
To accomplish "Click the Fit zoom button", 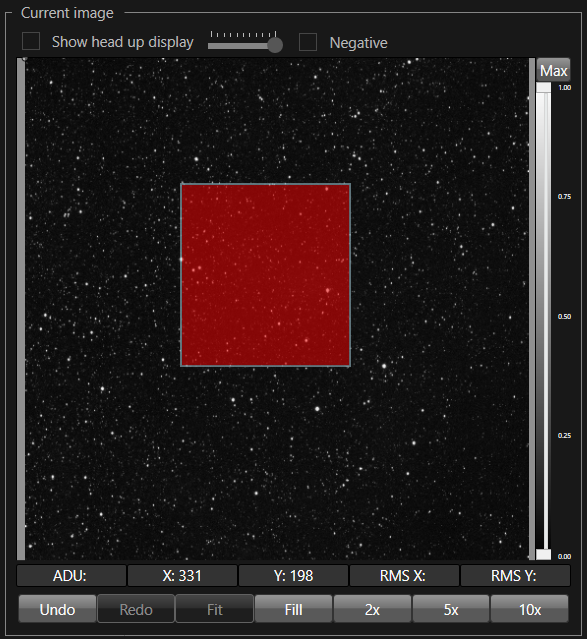I will pos(215,609).
